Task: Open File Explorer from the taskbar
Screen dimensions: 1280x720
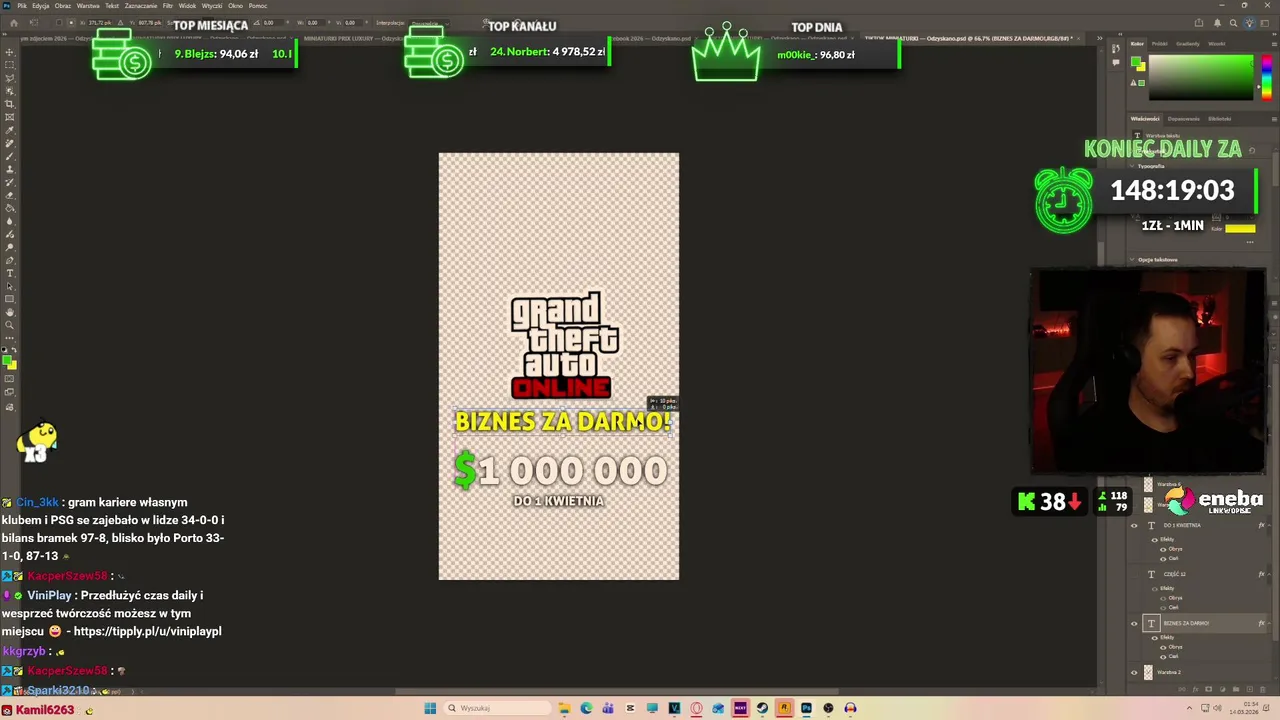Action: pos(565,708)
